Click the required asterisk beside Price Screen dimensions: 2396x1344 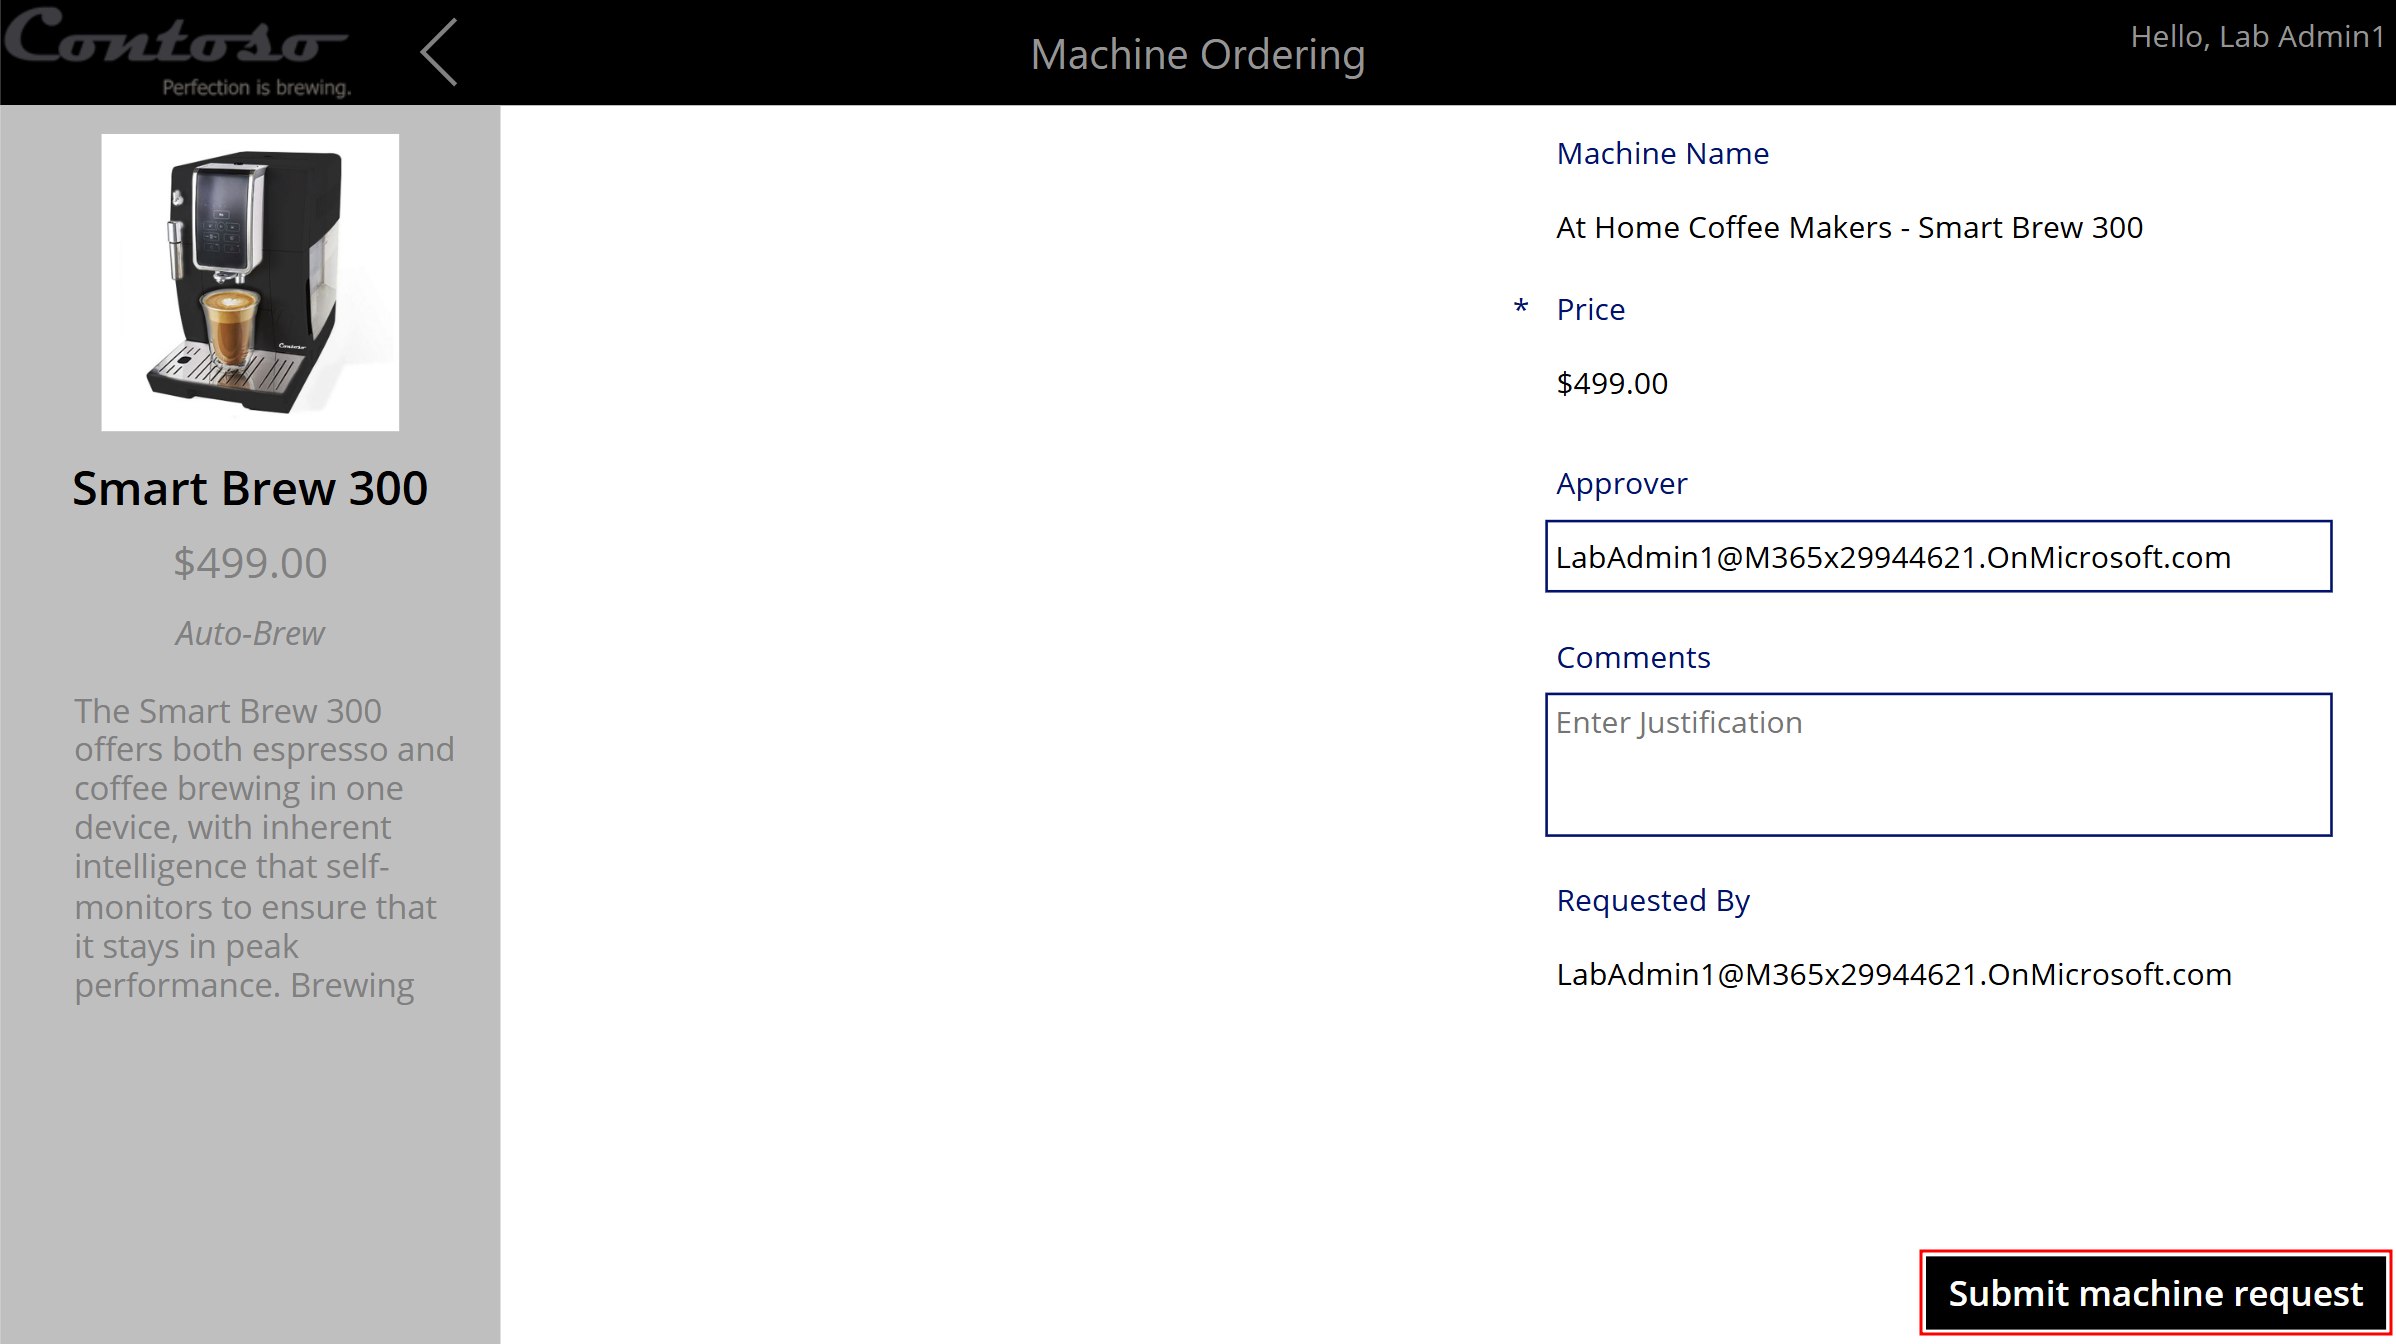1521,307
